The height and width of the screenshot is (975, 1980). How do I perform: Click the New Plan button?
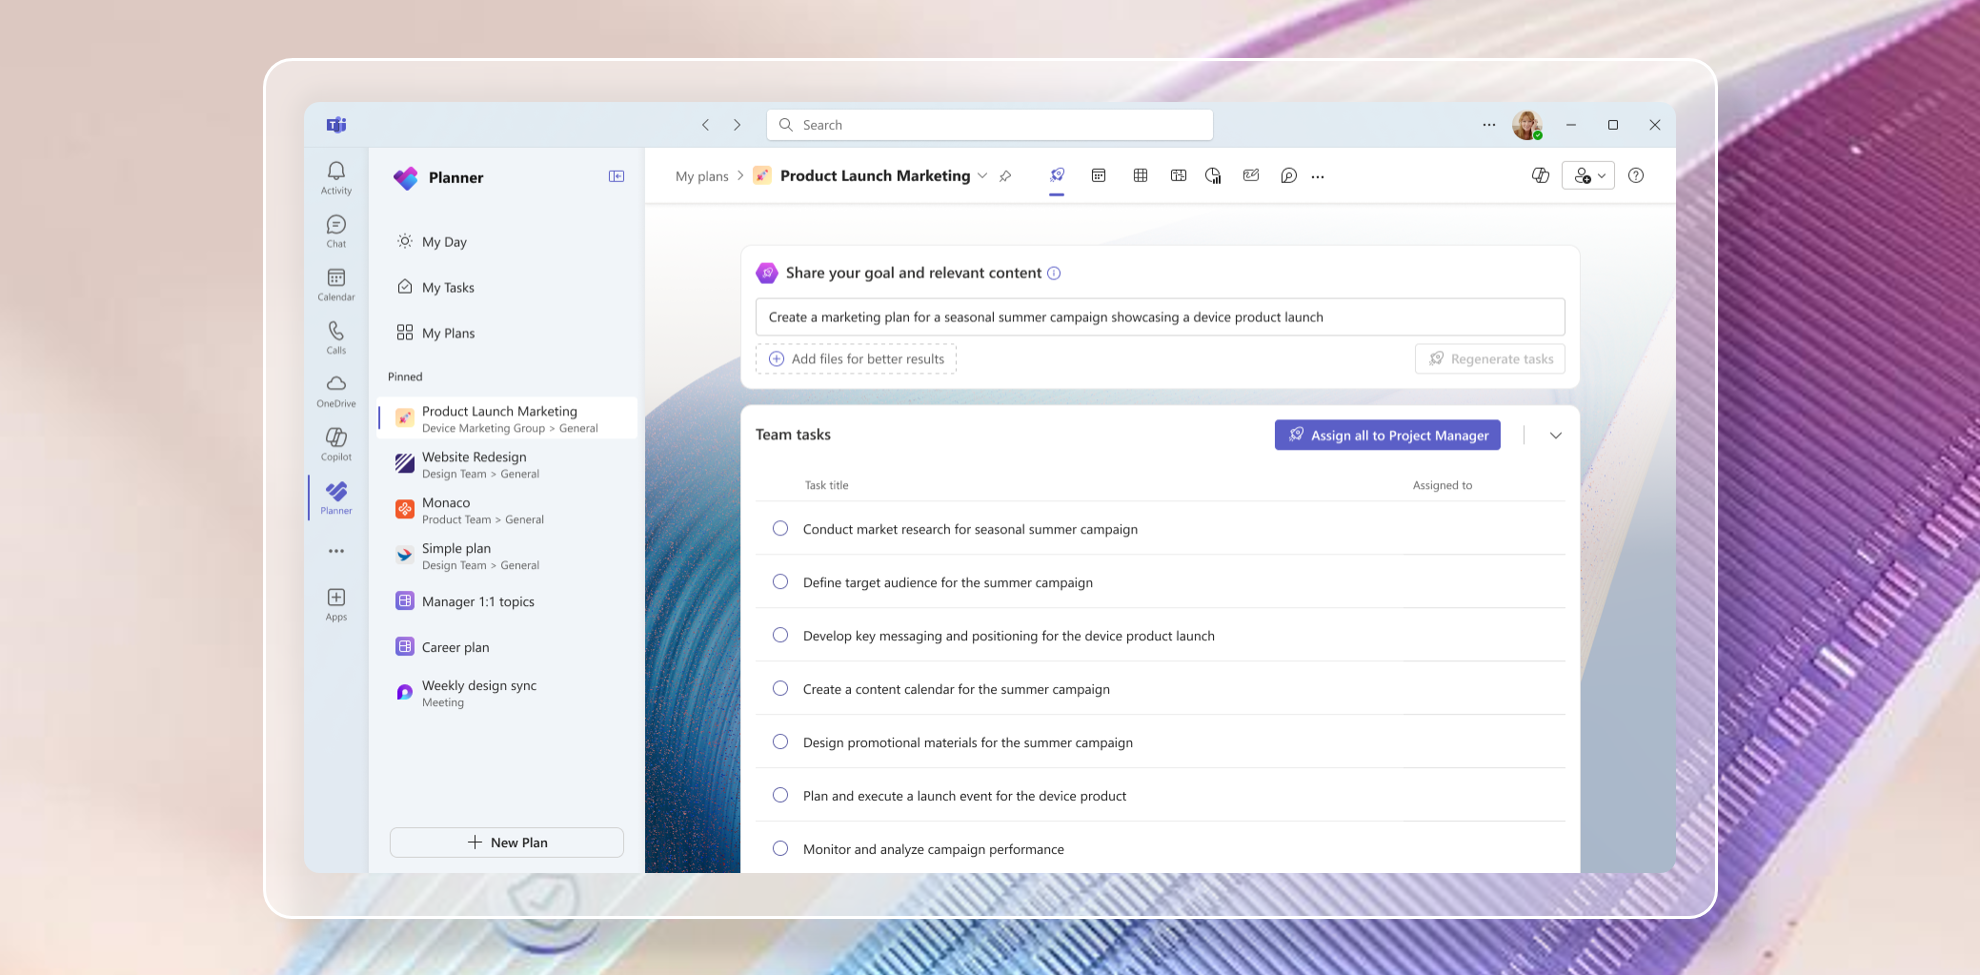507,842
